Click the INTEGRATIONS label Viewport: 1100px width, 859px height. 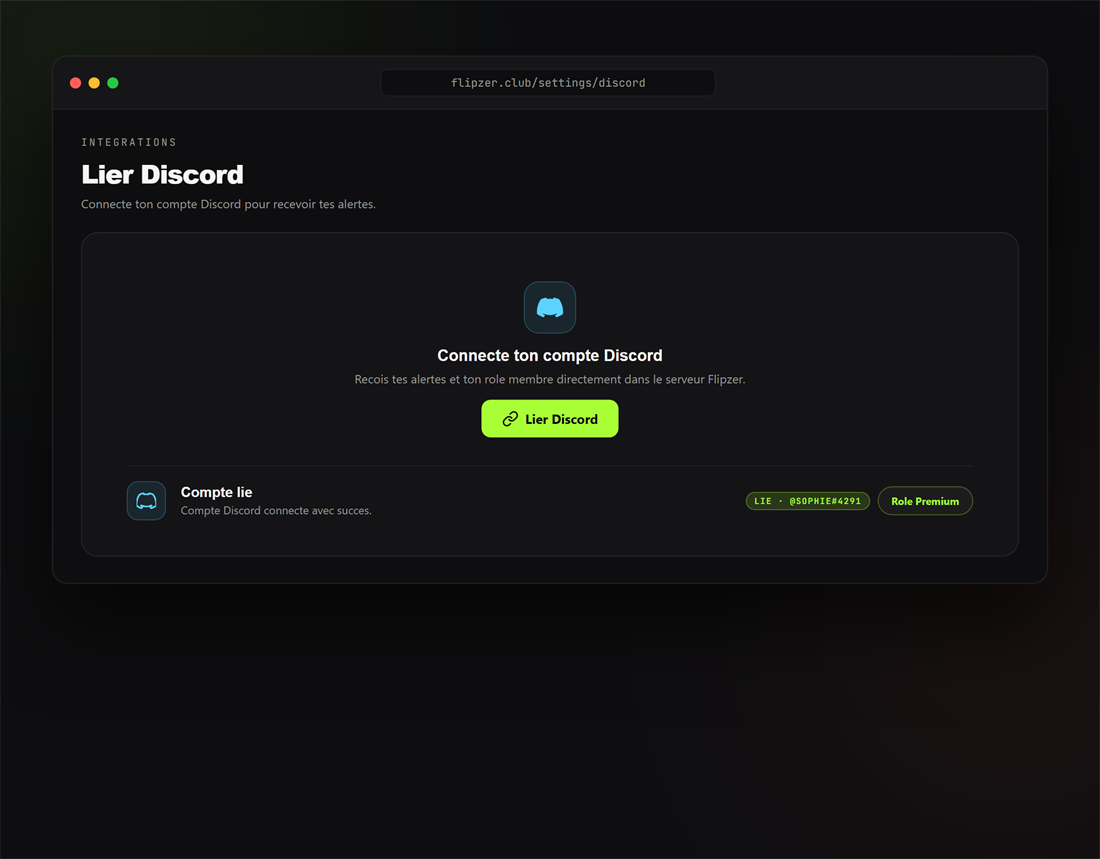click(128, 142)
